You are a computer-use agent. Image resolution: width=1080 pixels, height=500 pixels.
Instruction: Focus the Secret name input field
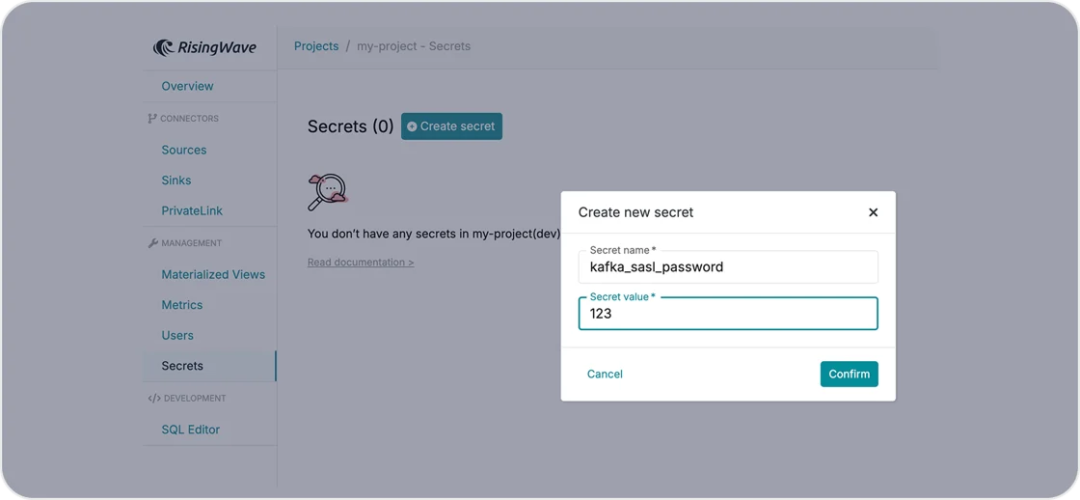728,267
